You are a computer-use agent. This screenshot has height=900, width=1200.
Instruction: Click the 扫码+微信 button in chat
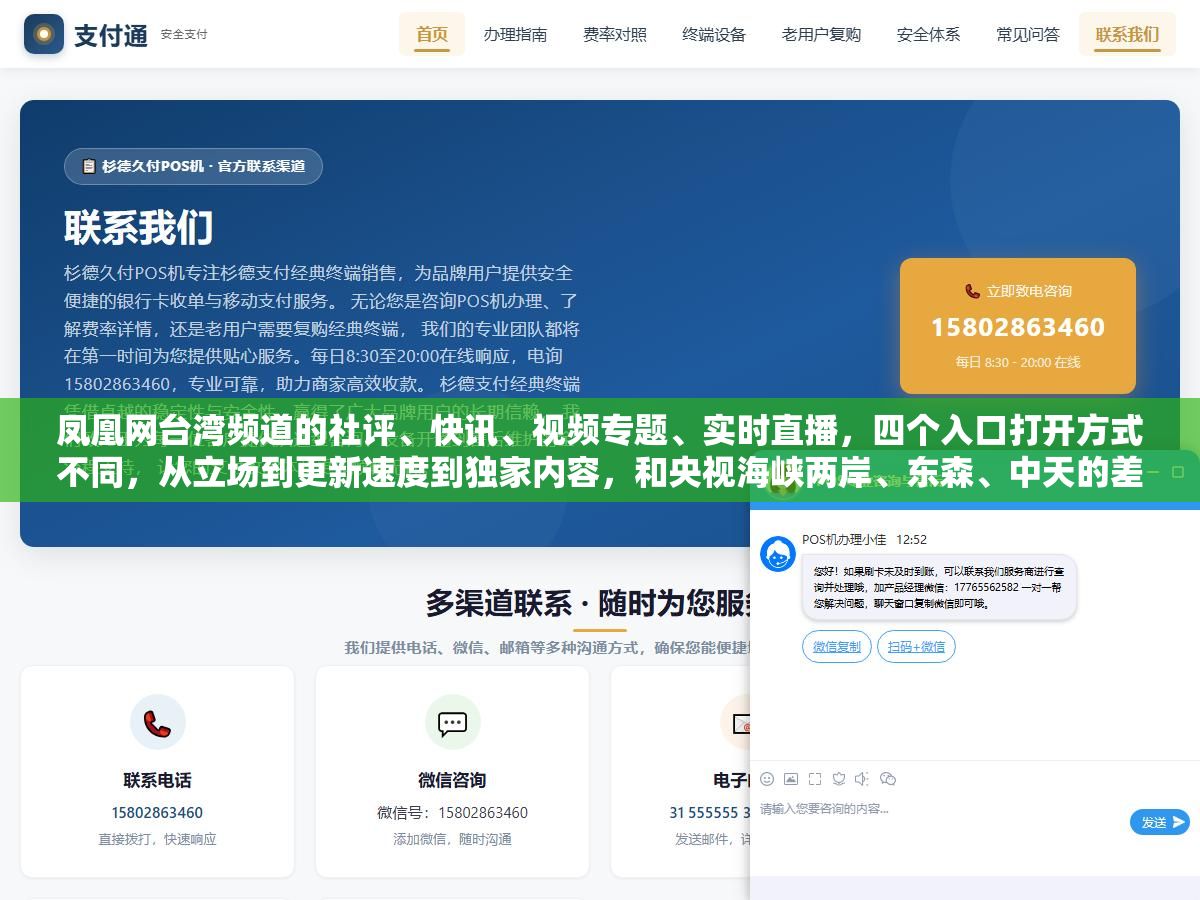[x=916, y=647]
